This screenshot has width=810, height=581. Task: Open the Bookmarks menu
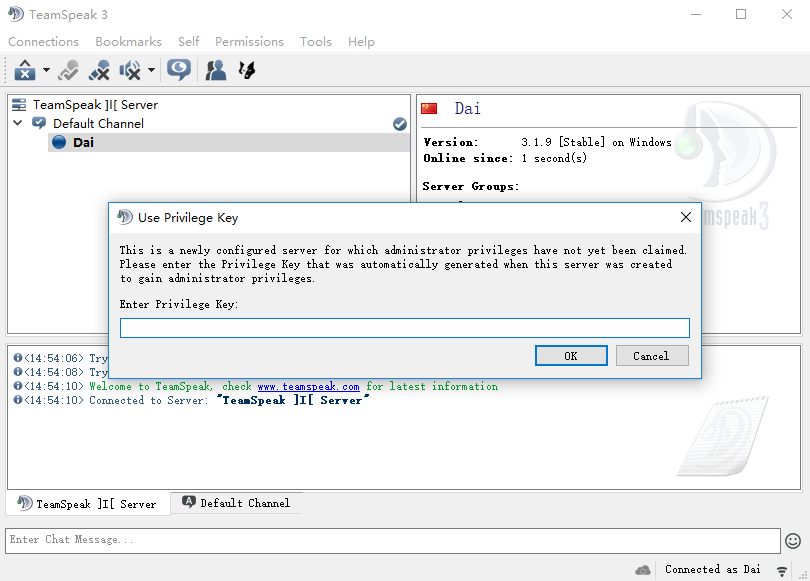(128, 42)
